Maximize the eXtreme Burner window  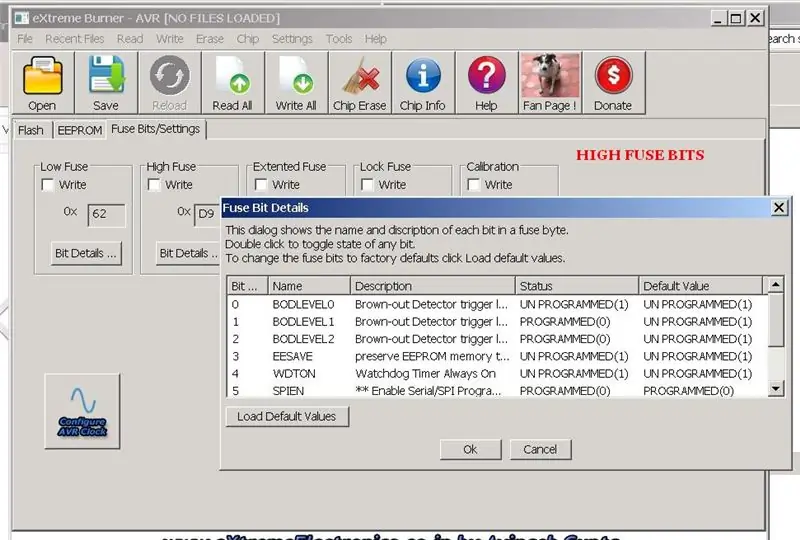(736, 19)
